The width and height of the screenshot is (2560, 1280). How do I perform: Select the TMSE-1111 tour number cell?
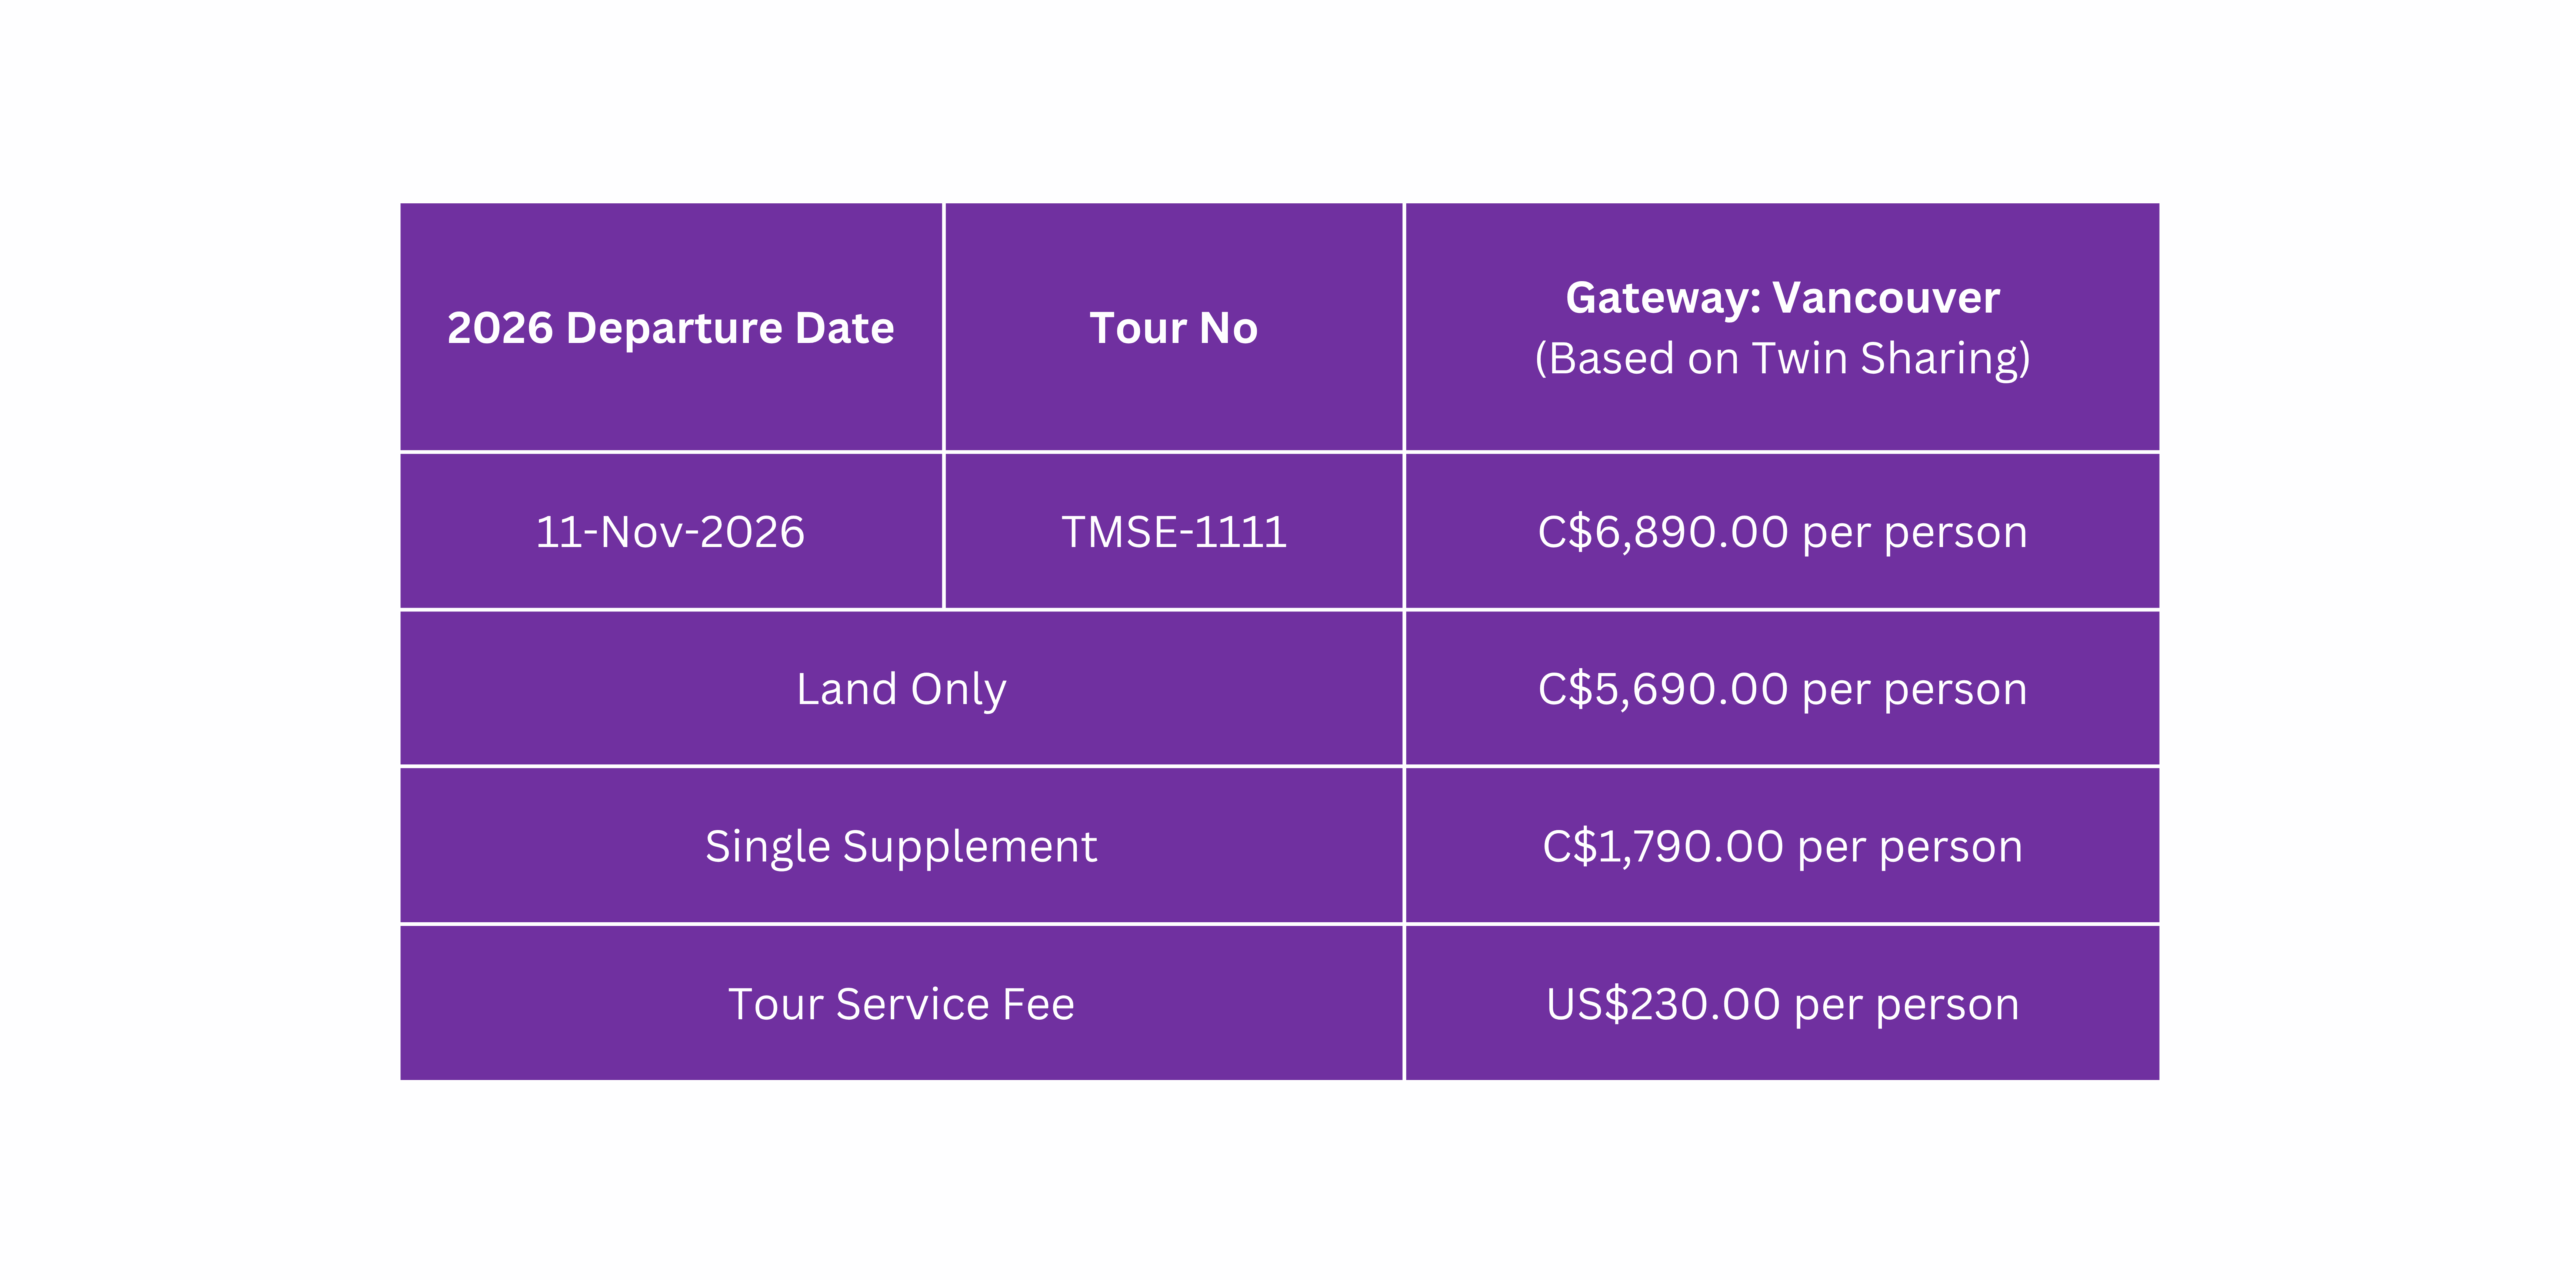coord(1174,531)
